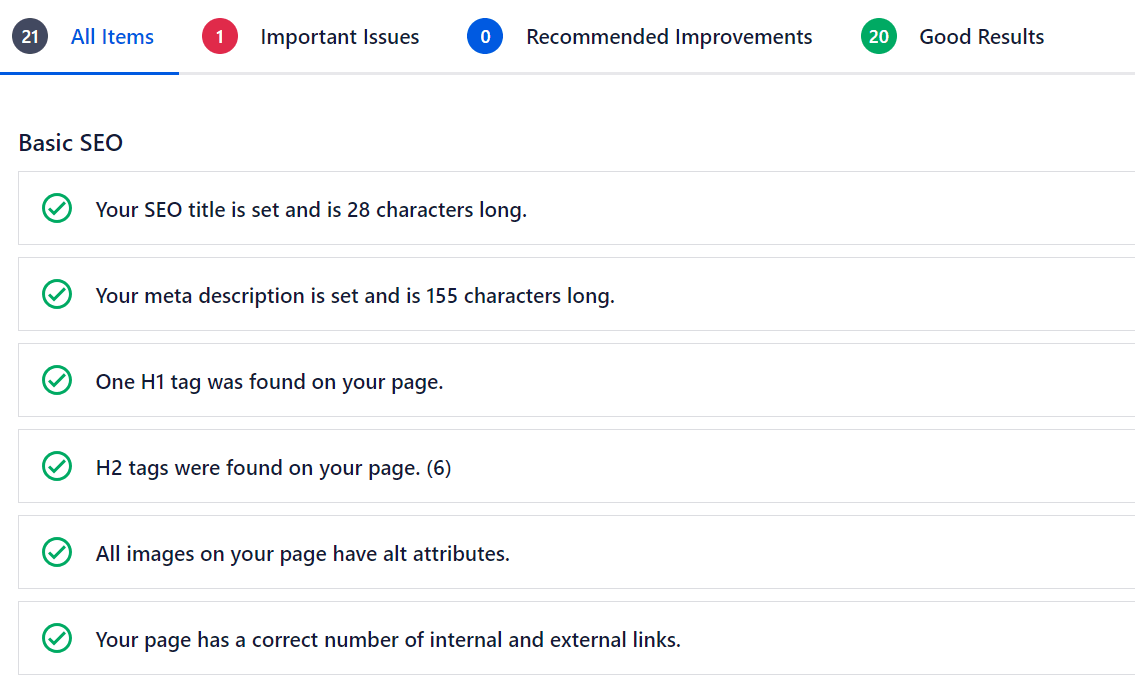Click the green badge showing 20 good results
The width and height of the screenshot is (1135, 691).
click(x=878, y=36)
